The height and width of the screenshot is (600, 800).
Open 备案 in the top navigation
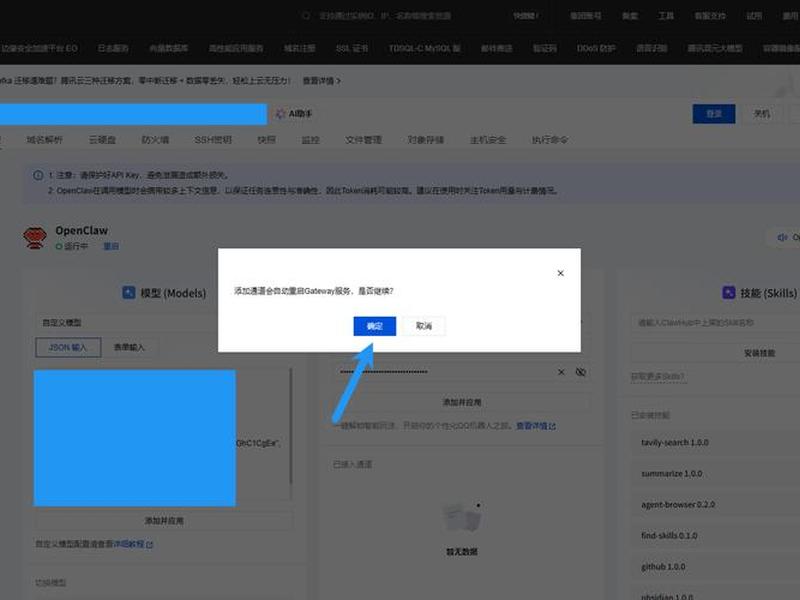[x=630, y=16]
